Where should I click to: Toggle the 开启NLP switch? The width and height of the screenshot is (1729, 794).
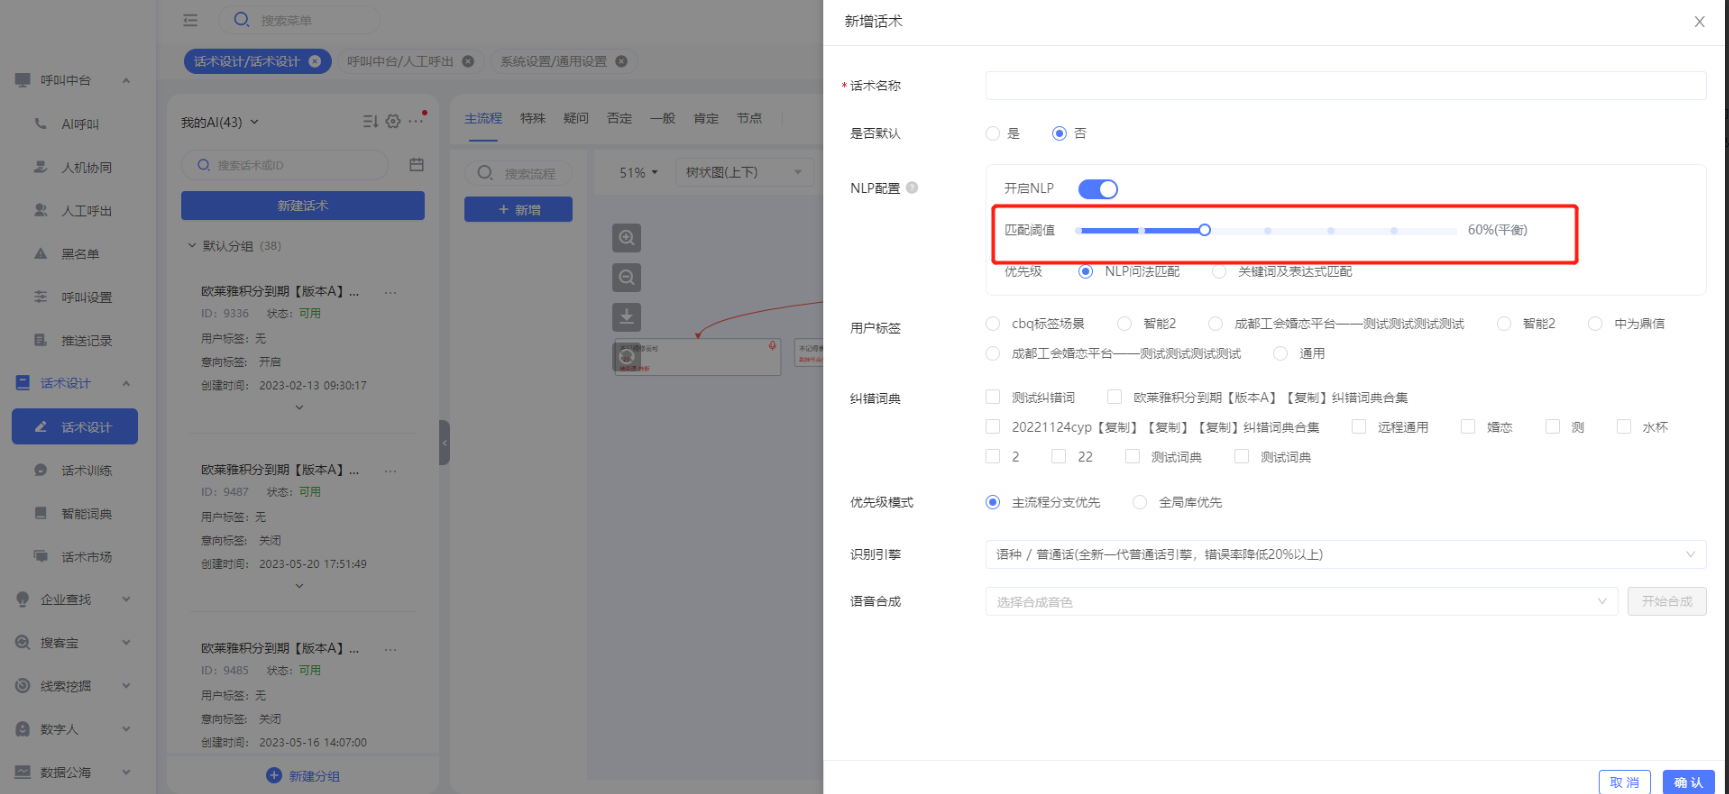point(1097,189)
